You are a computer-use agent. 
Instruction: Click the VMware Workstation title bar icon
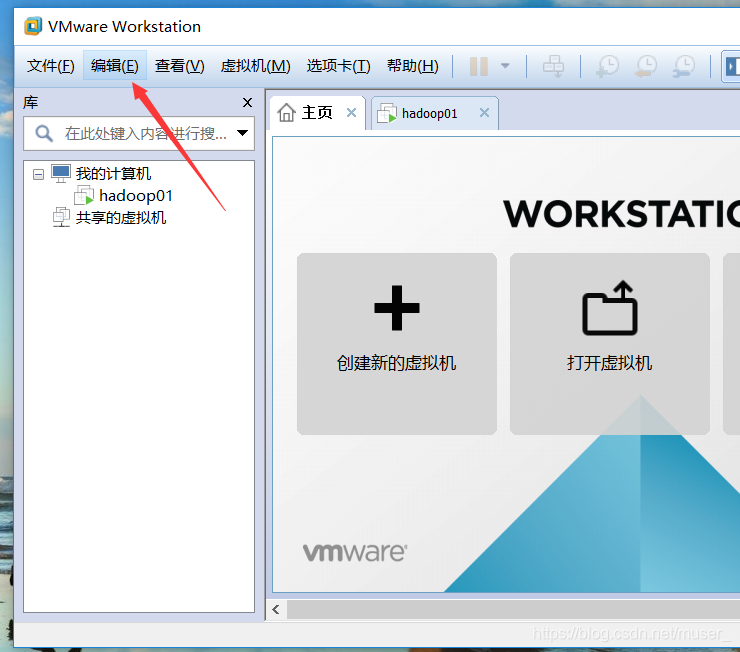click(33, 26)
